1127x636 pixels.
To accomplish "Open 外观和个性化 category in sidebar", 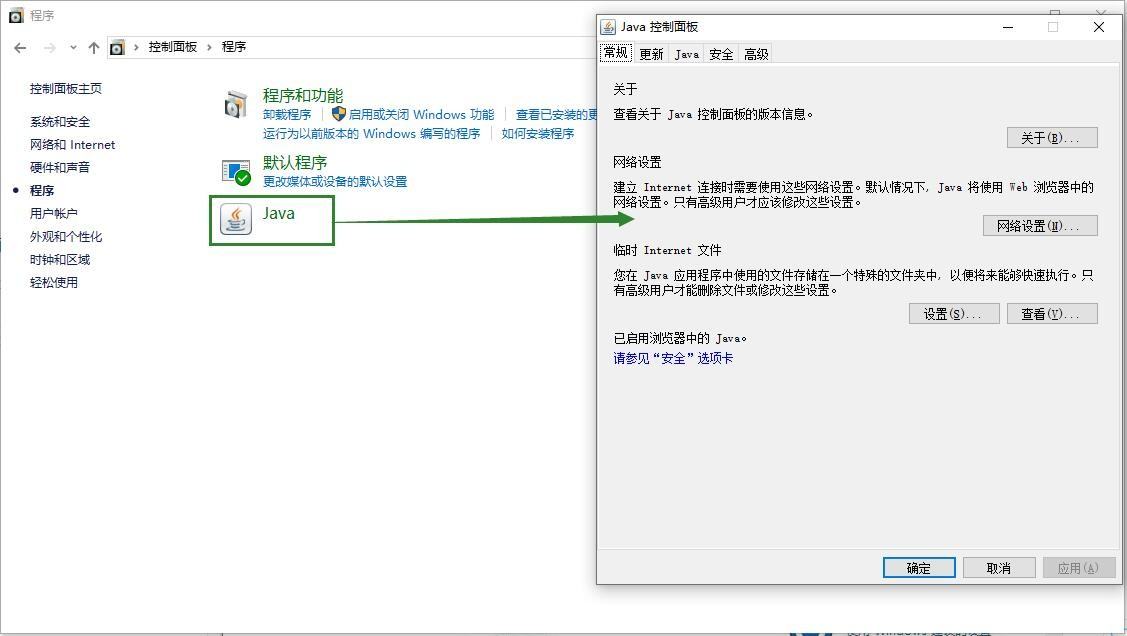I will [x=66, y=237].
